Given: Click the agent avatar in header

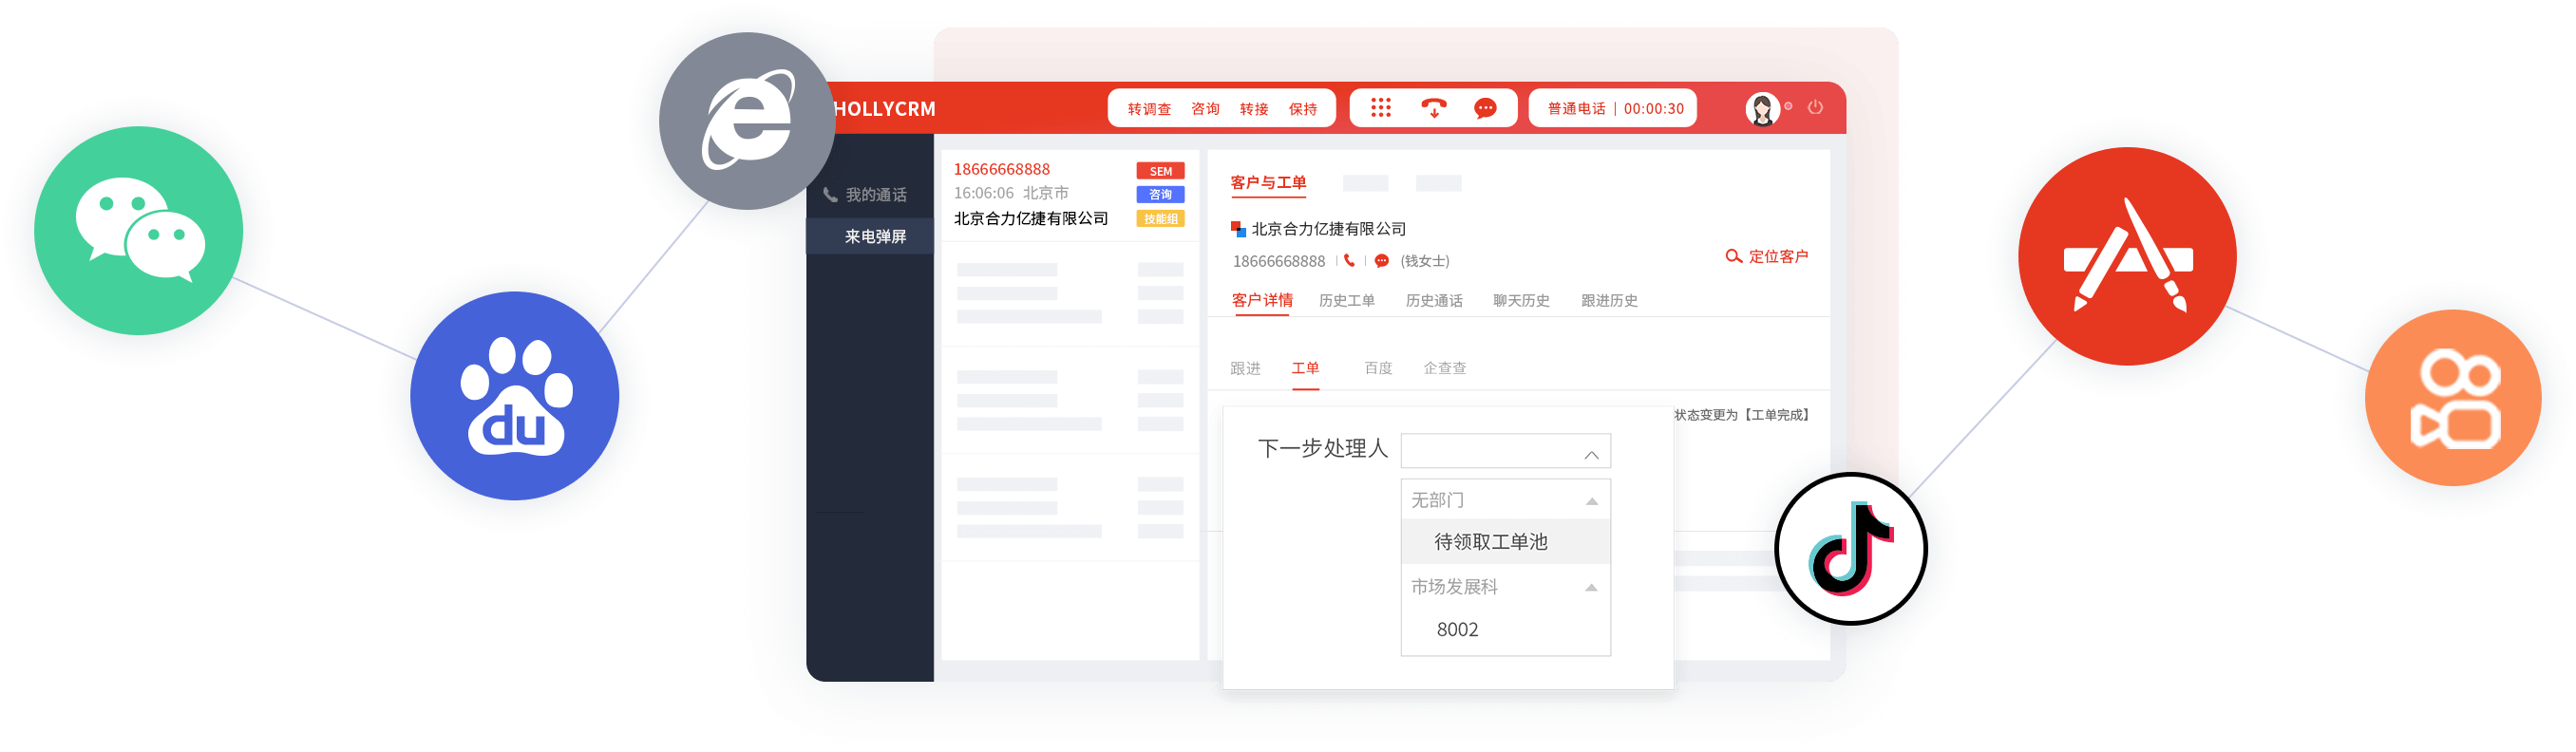Looking at the screenshot, I should point(1762,109).
